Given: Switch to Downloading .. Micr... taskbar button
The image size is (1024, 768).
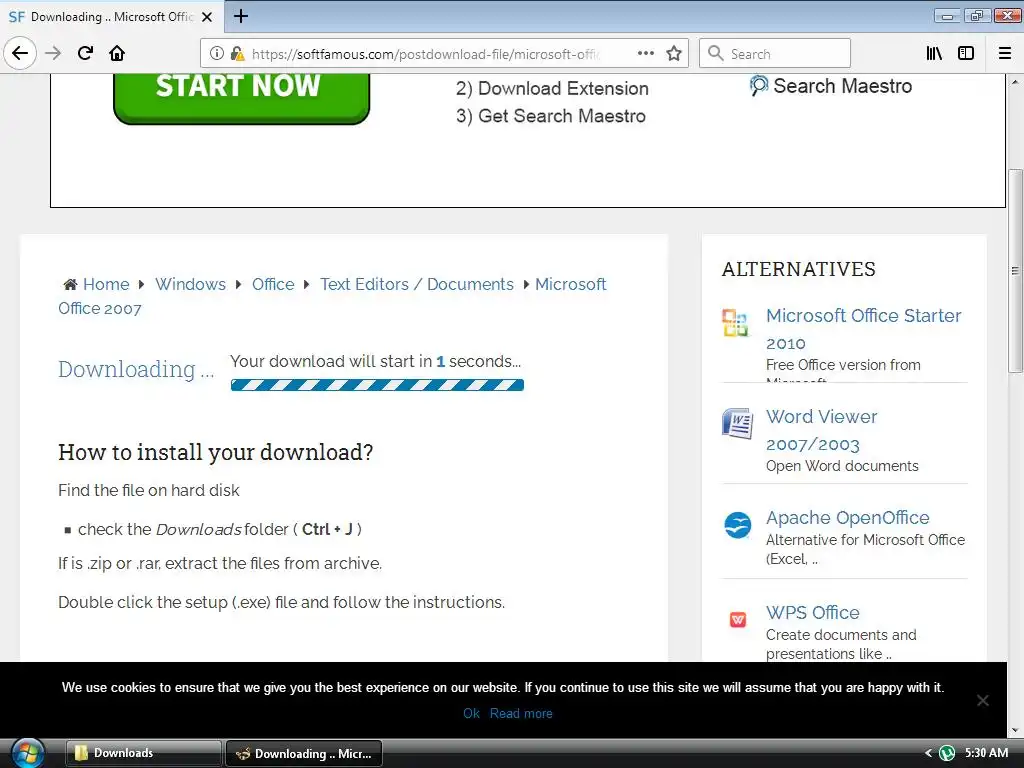Looking at the screenshot, I should 304,753.
